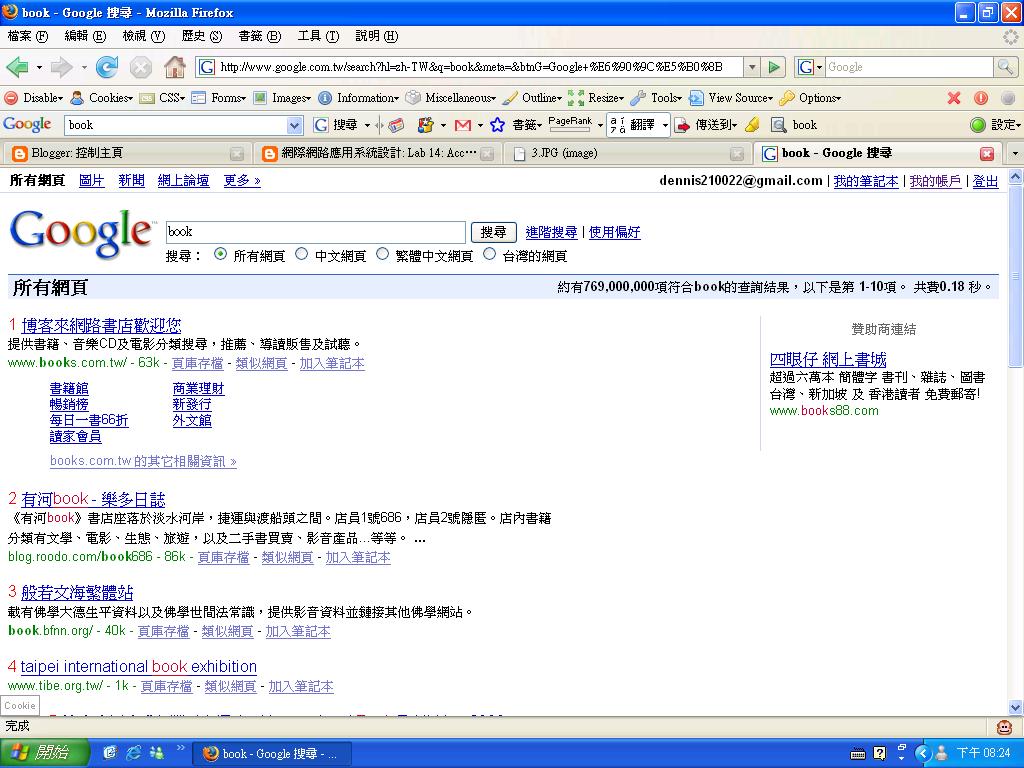
Task: Open the taipei international book exhibition result
Action: click(x=138, y=666)
